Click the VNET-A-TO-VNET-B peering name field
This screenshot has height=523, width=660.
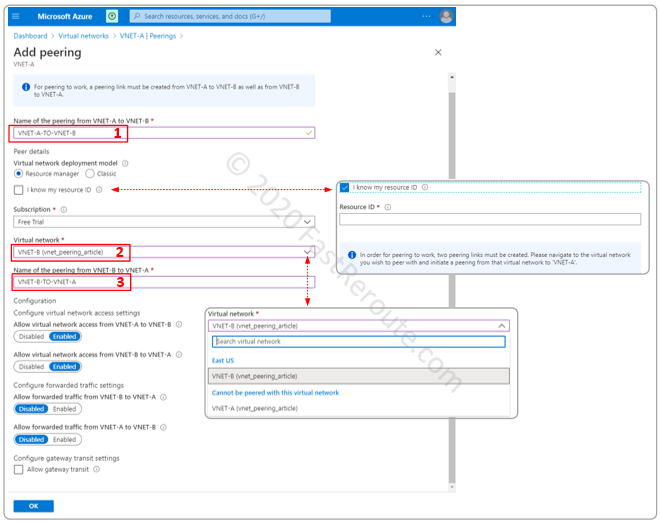click(x=164, y=133)
